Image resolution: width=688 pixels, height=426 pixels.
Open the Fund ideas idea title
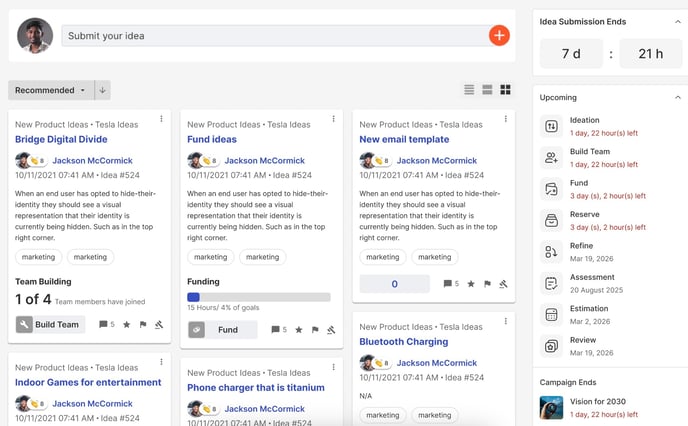pos(212,139)
